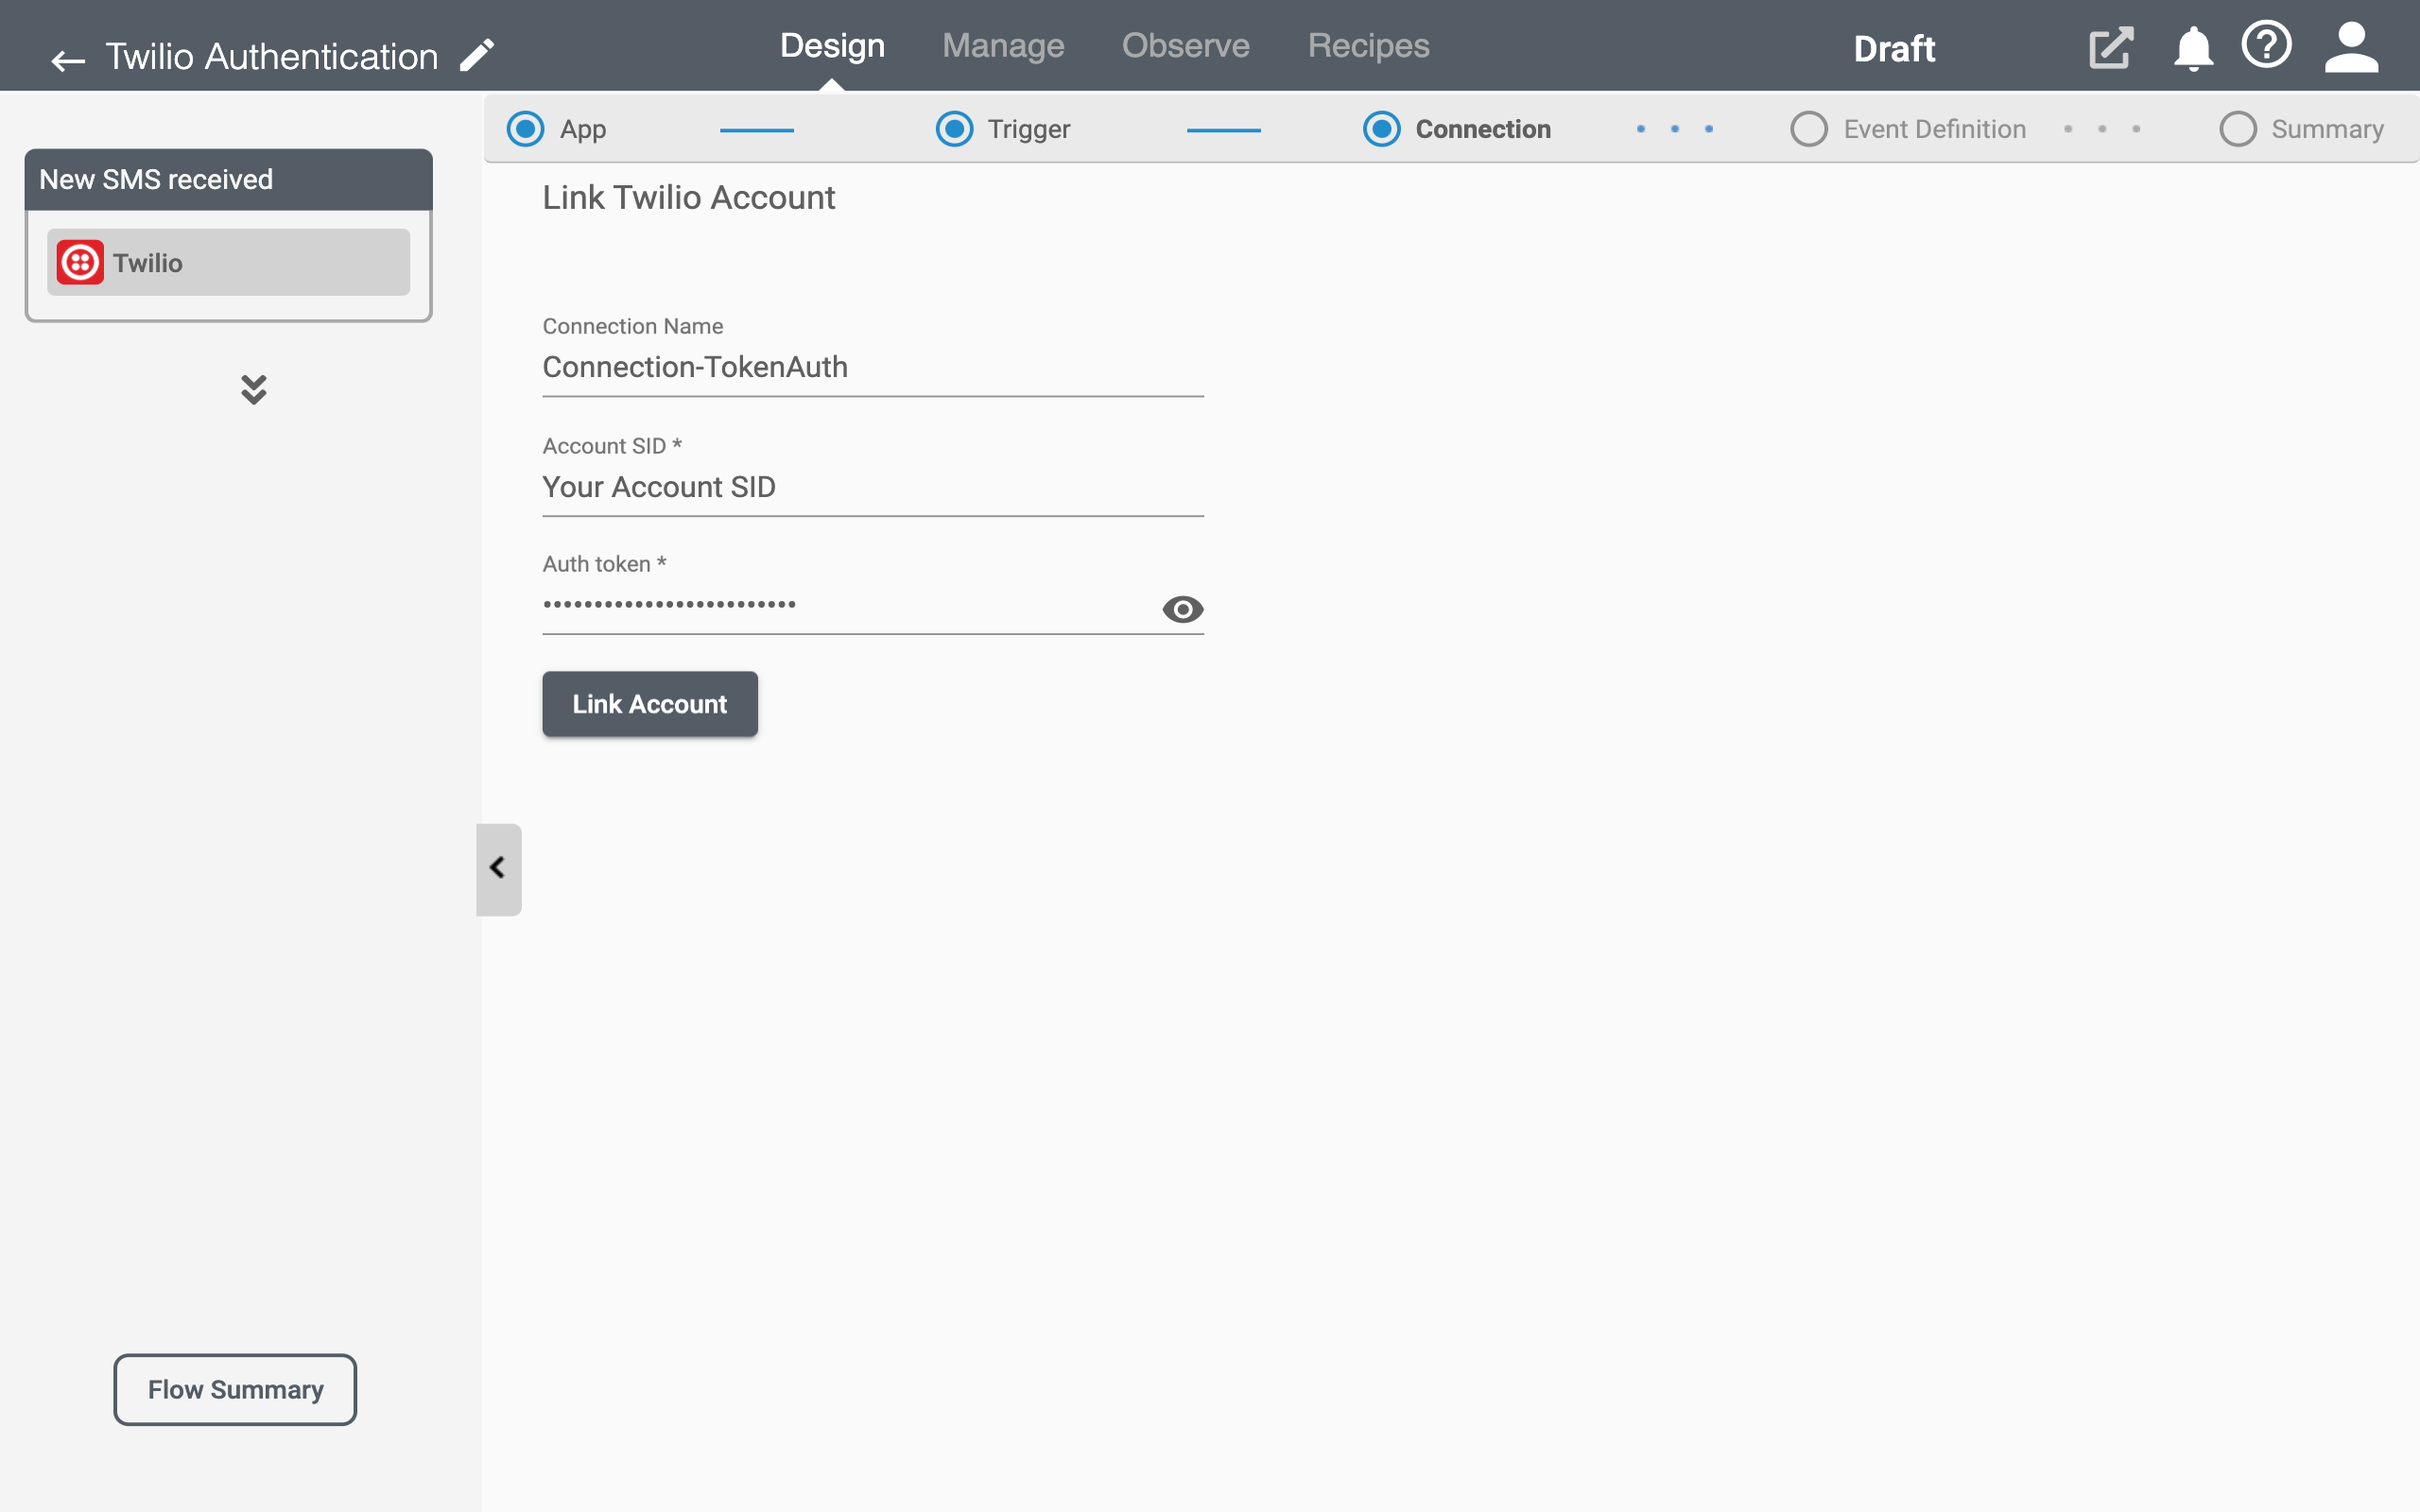Click the Event Definition step label
This screenshot has width=2420, height=1512.
[1934, 129]
